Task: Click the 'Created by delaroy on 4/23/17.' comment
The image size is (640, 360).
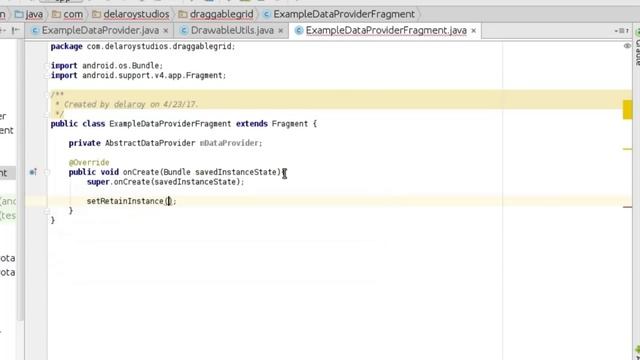Action: point(131,104)
